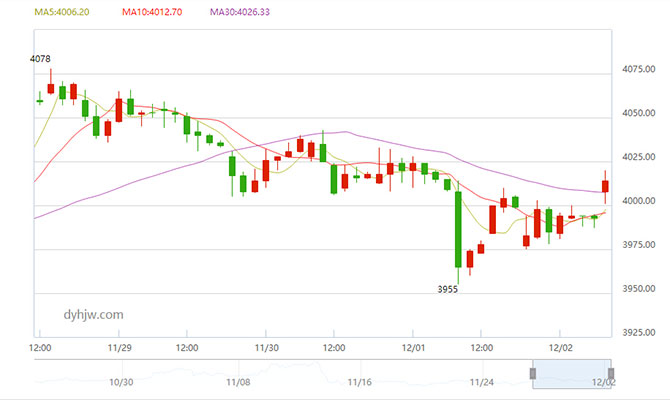The height and width of the screenshot is (400, 670).
Task: Click the 4078 high price label
Action: pos(40,60)
